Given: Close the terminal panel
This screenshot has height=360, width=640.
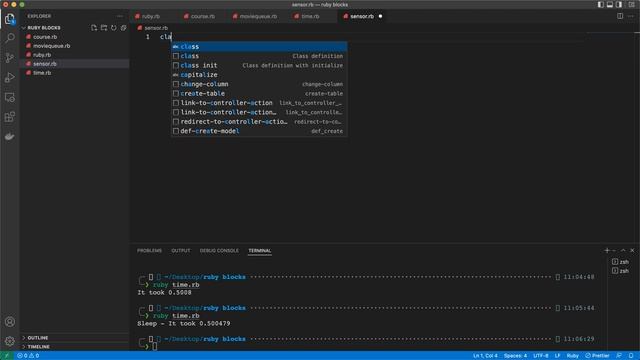Looking at the screenshot, I should point(632,250).
